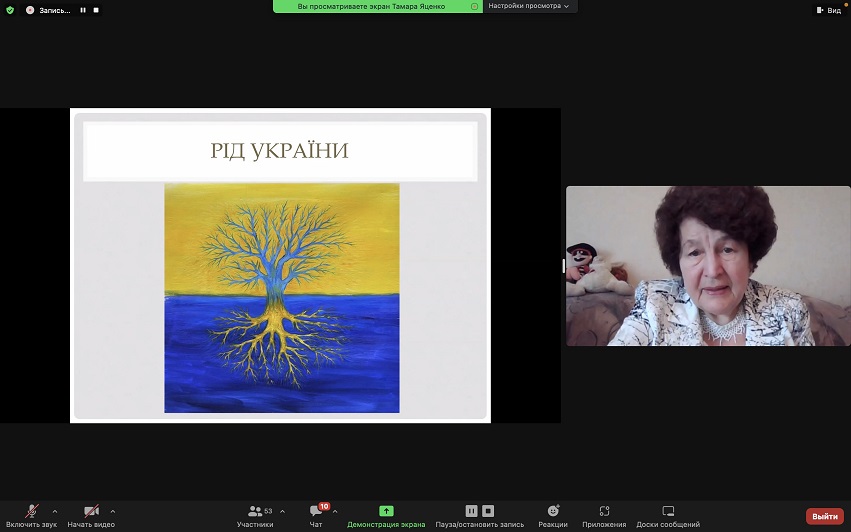The height and width of the screenshot is (532, 851).
Task: Expand chat options arrow
Action: (x=335, y=511)
